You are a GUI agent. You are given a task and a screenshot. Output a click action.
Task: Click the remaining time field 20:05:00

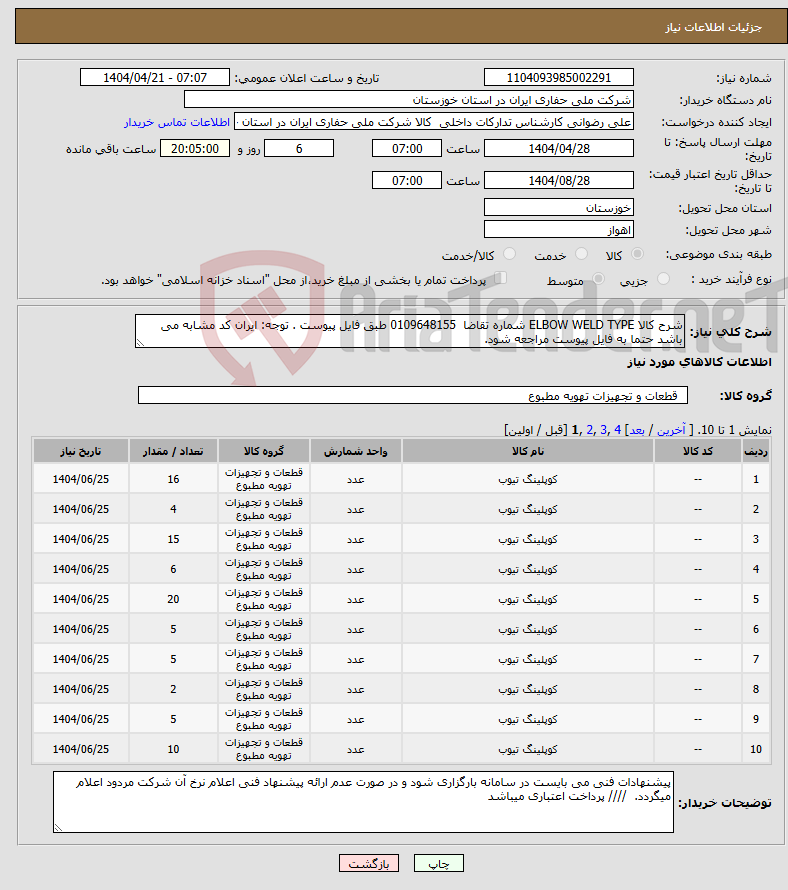(x=195, y=149)
